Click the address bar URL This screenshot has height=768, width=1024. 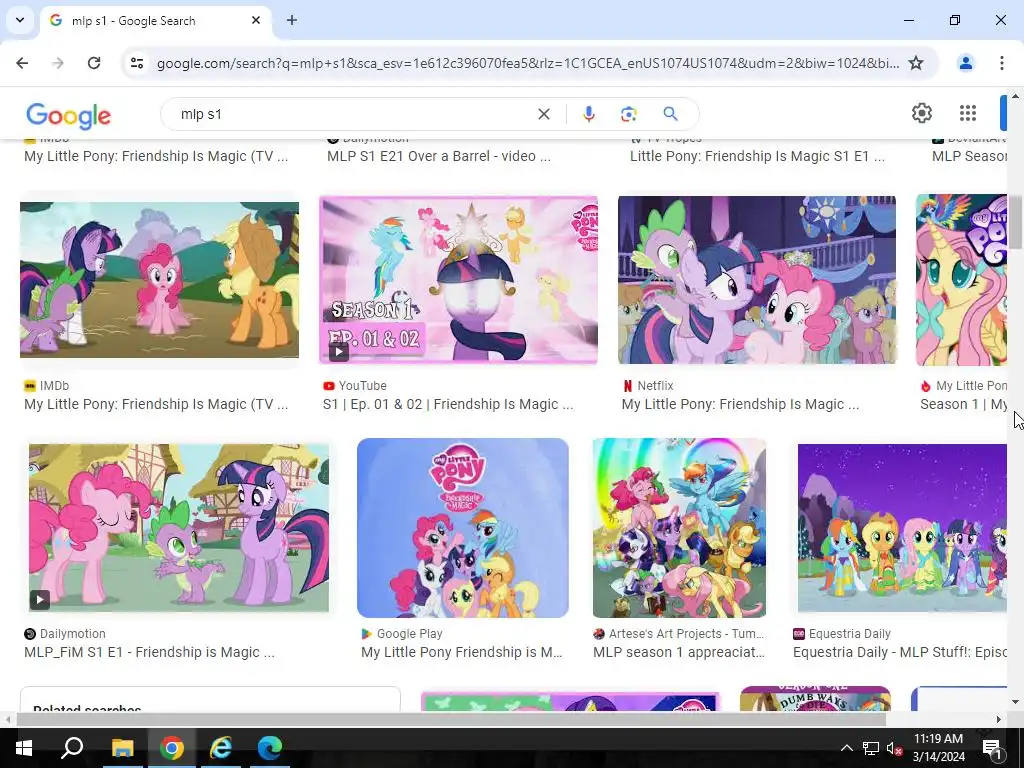[x=528, y=63]
